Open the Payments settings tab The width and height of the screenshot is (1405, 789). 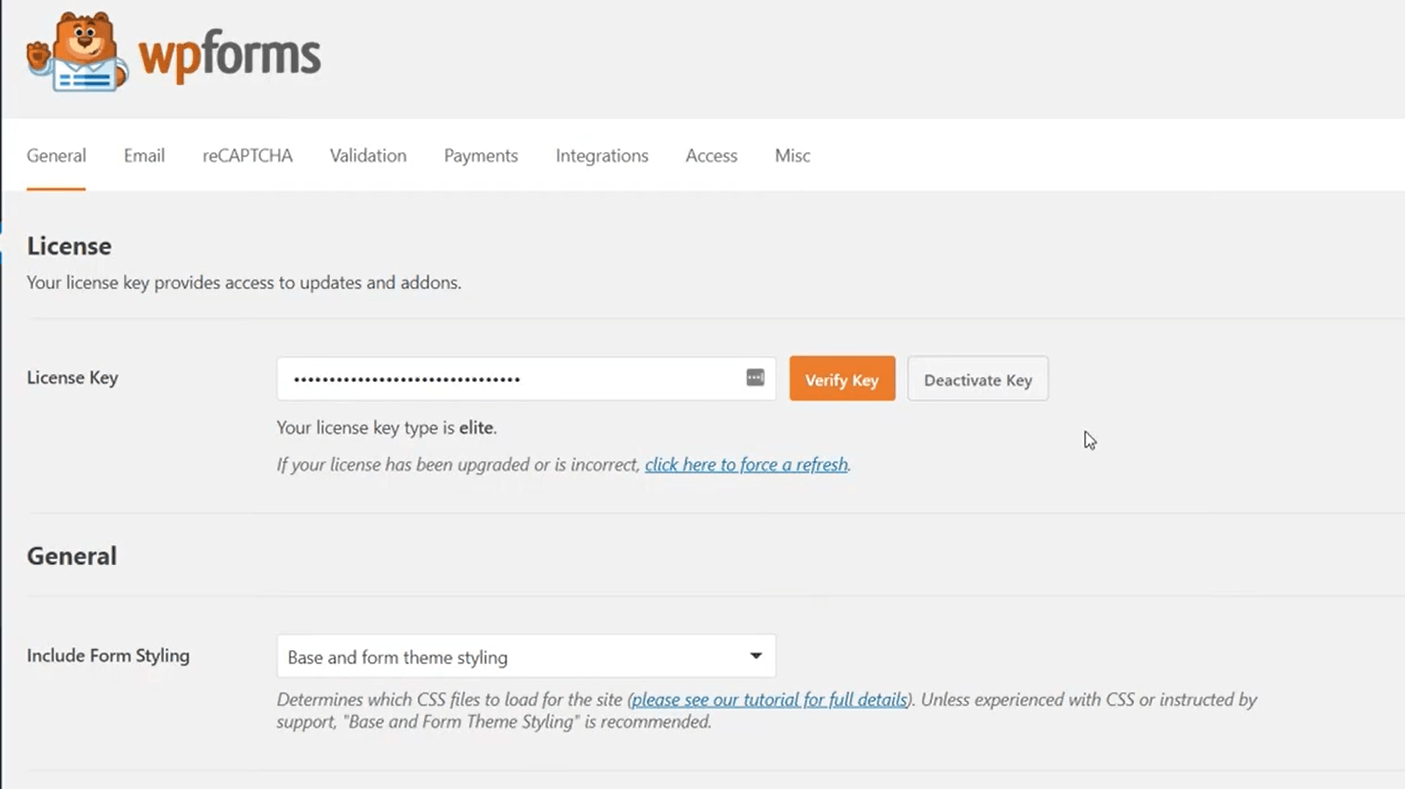point(480,156)
